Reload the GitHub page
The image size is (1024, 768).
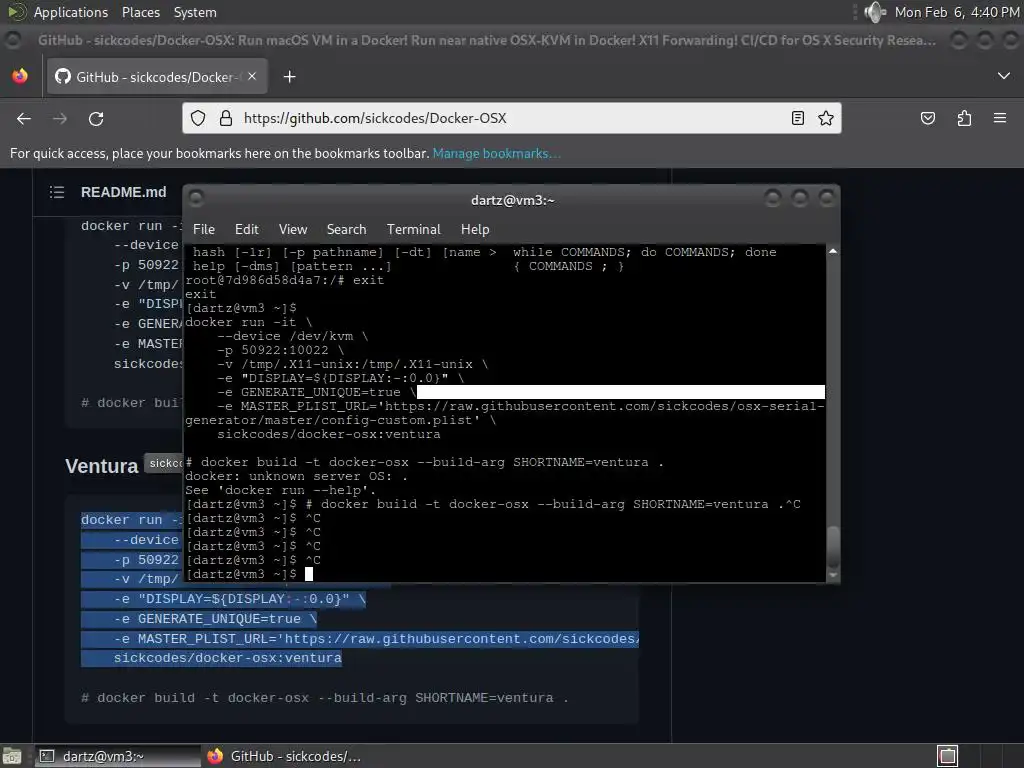pyautogui.click(x=96, y=118)
